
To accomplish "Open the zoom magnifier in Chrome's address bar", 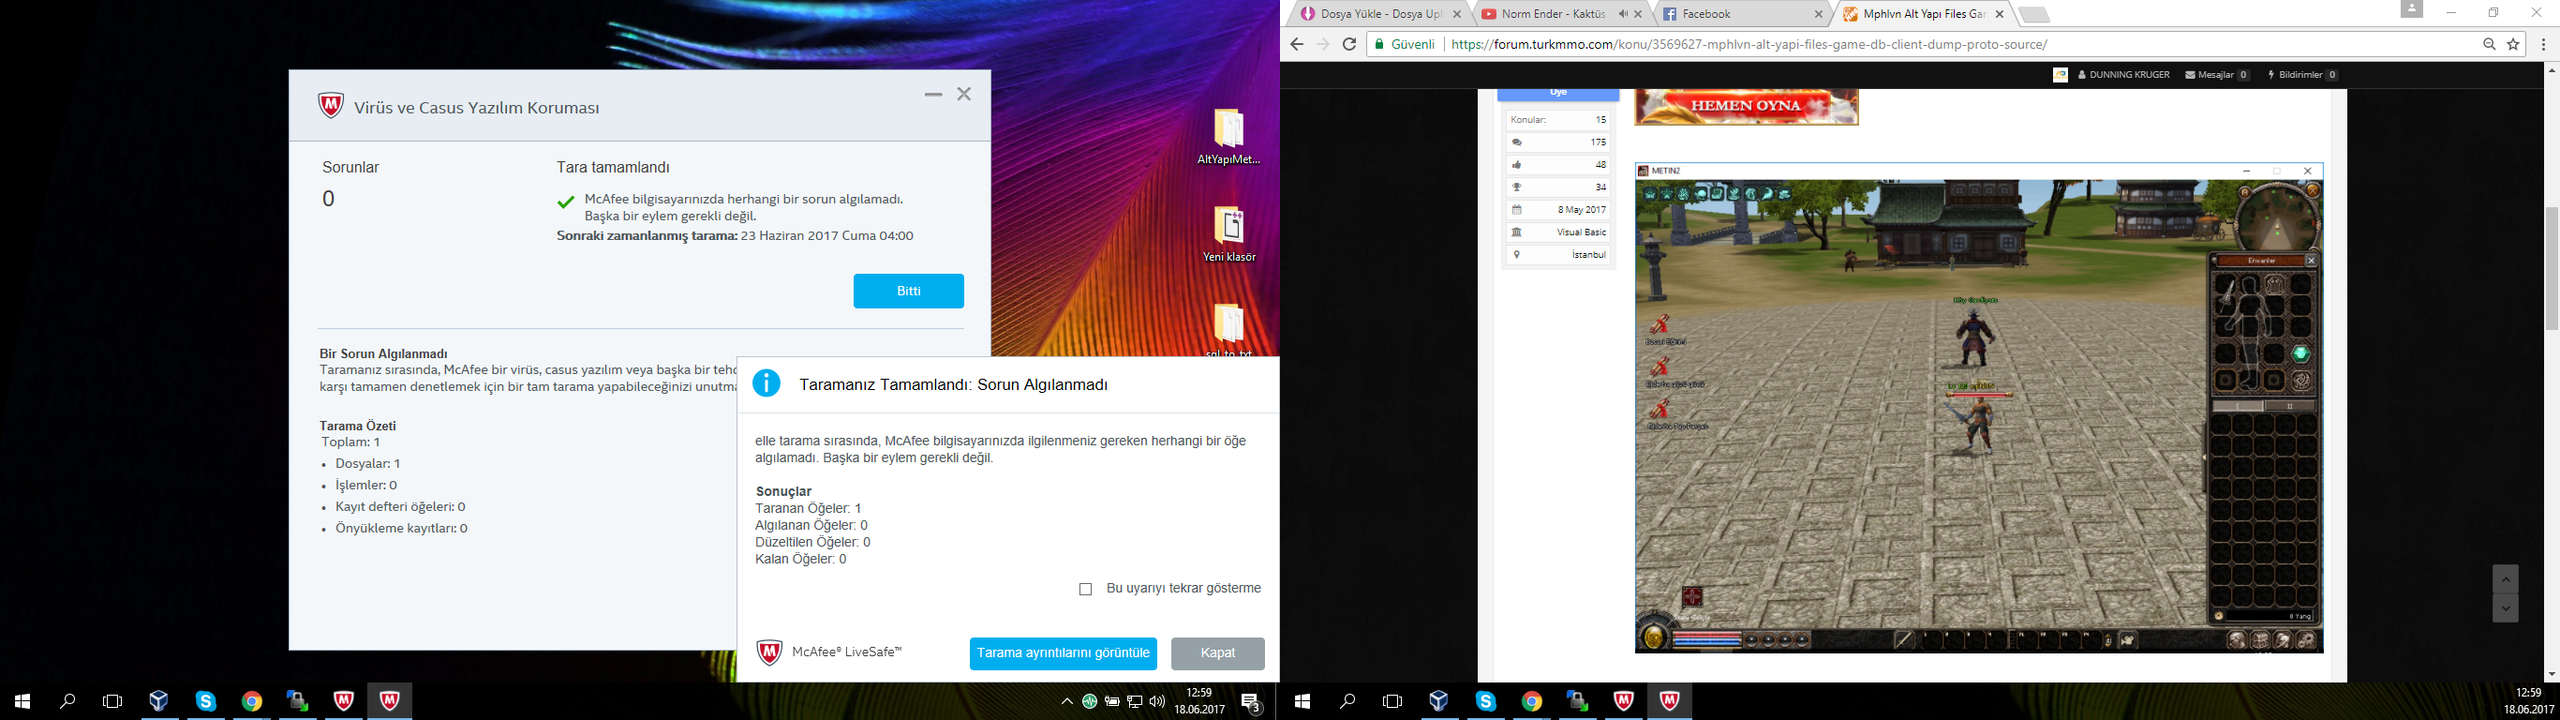I will (x=2490, y=44).
